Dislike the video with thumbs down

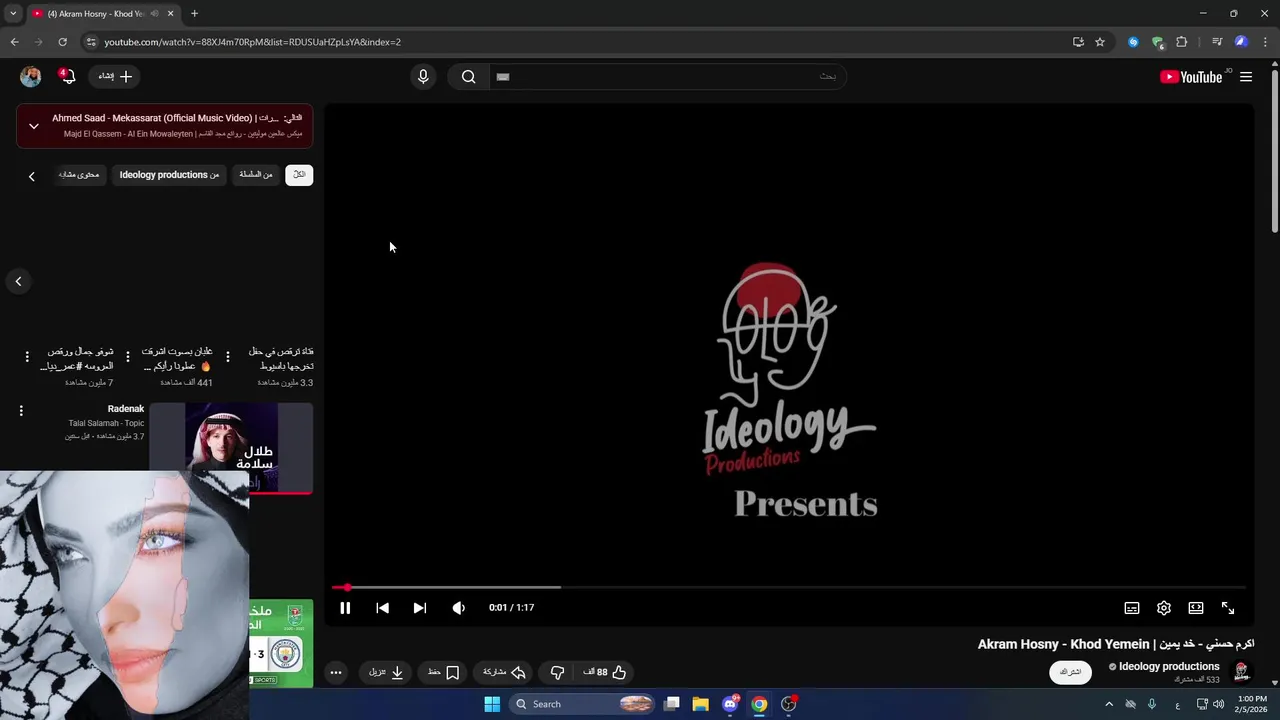557,672
